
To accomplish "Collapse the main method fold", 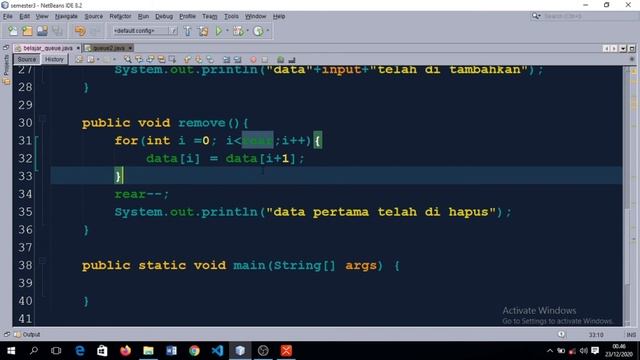I will point(42,260).
